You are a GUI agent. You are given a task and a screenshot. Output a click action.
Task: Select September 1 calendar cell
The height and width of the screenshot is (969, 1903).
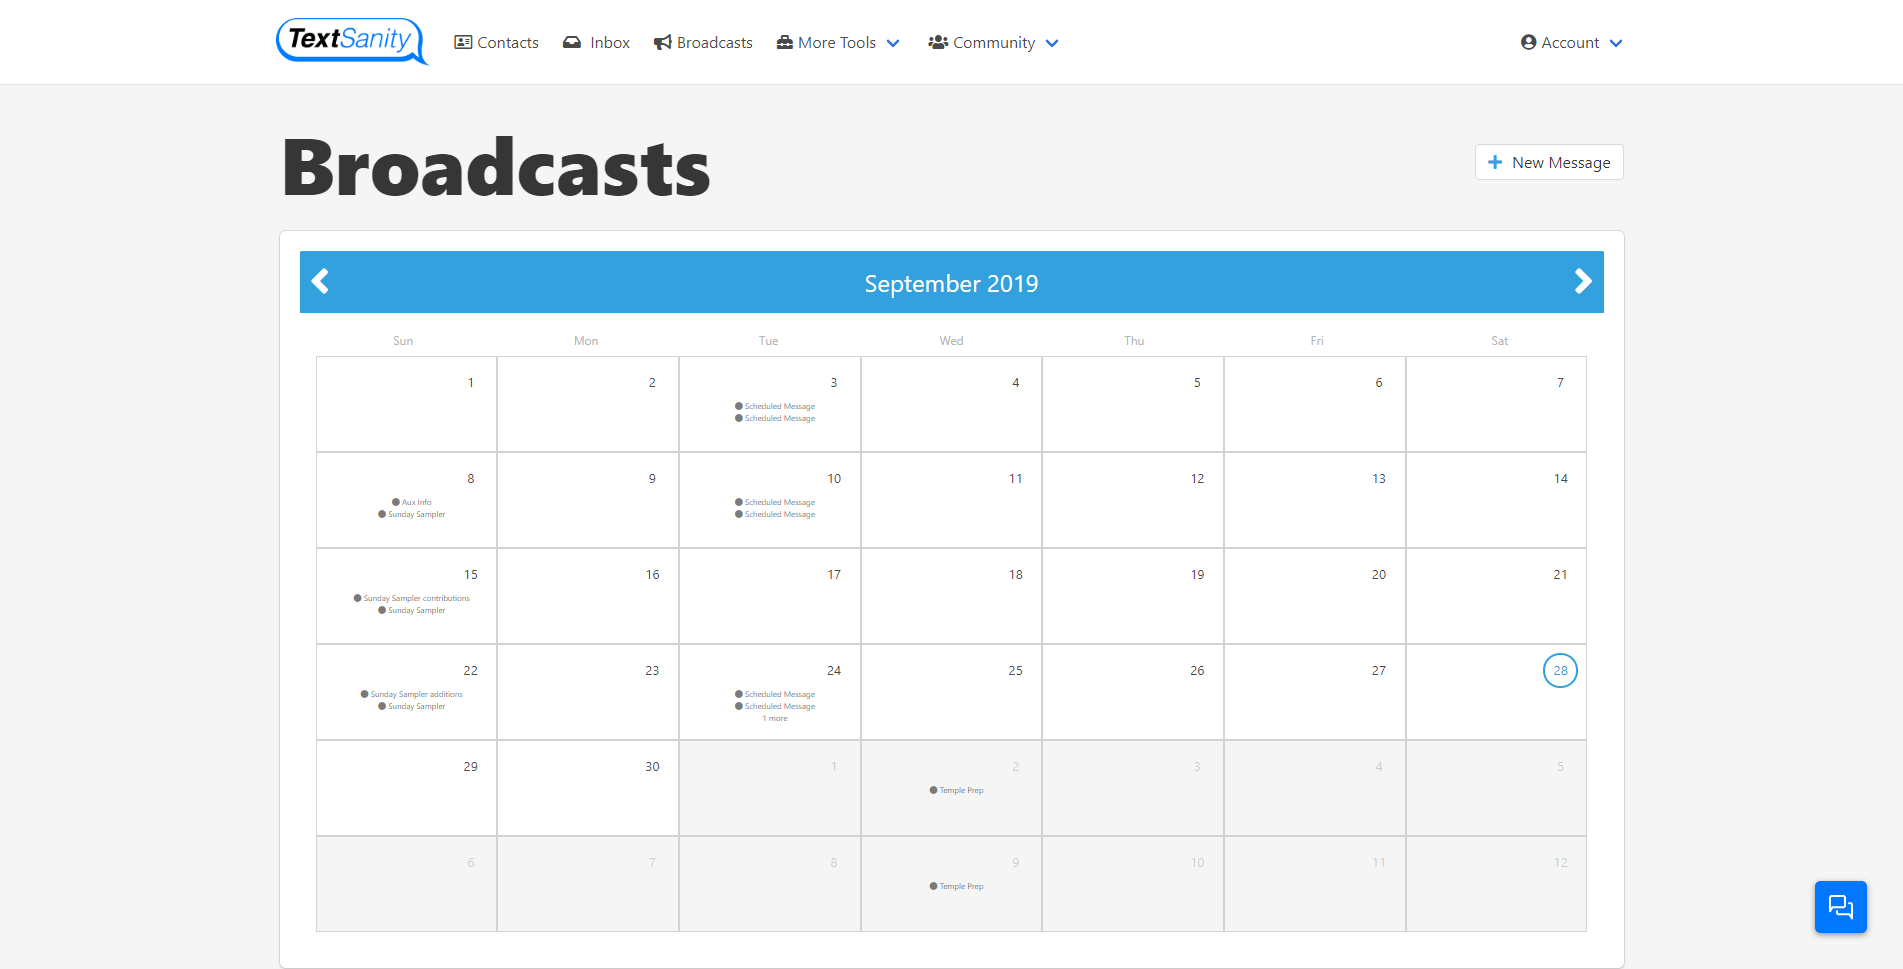(x=406, y=404)
